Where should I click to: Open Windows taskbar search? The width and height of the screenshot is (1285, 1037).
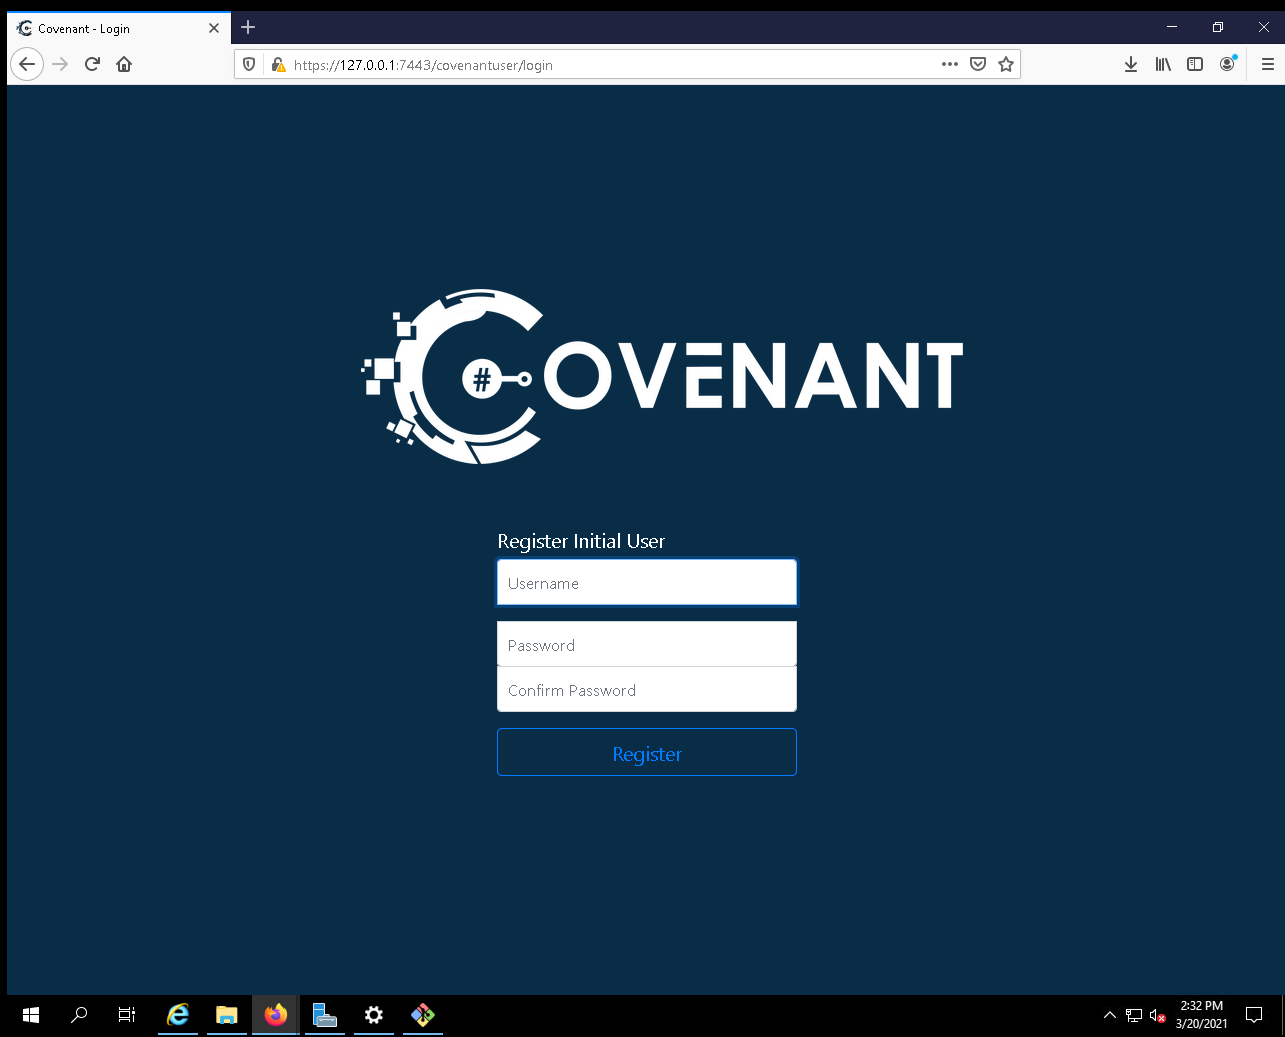tap(79, 1015)
